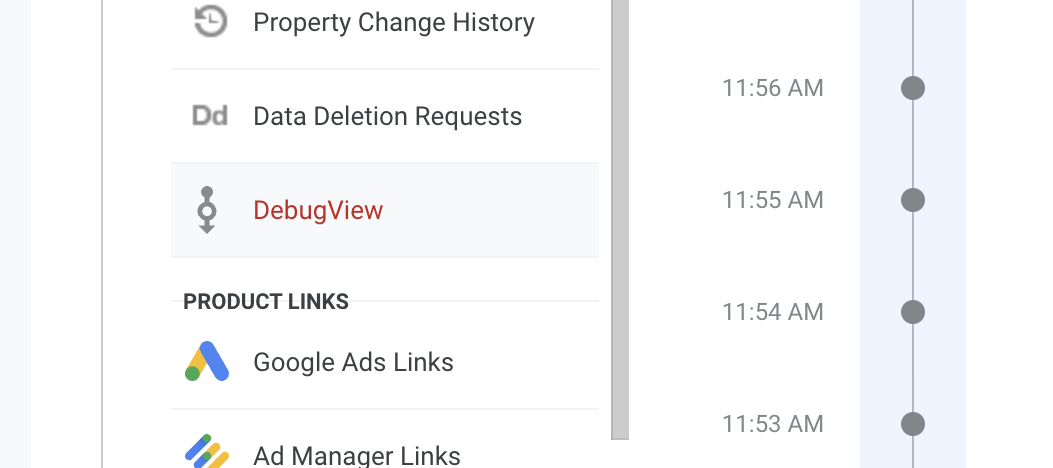This screenshot has width=1053, height=468.
Task: Click the 11:56 AM time label
Action: pos(772,88)
